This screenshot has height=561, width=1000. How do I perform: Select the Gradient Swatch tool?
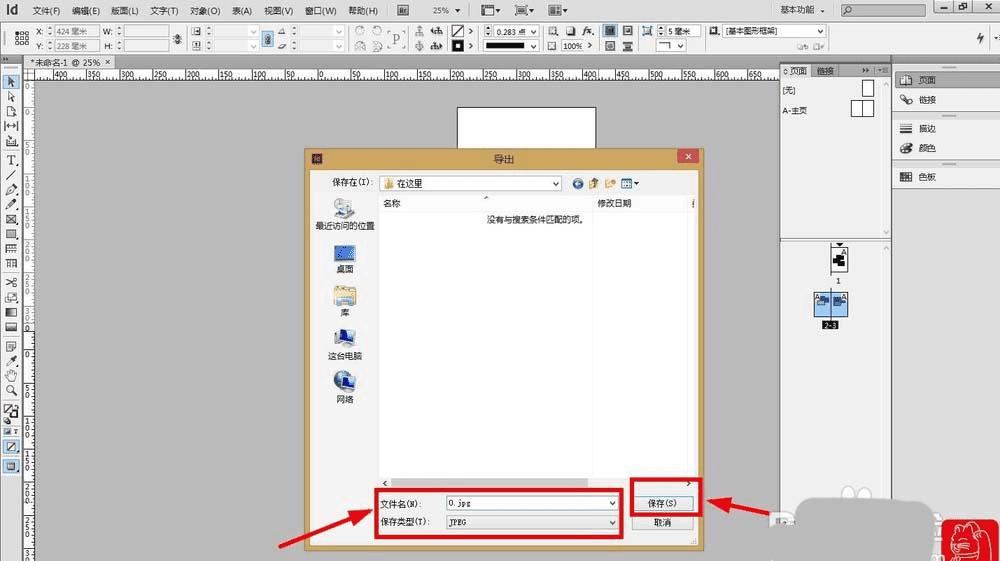11,312
